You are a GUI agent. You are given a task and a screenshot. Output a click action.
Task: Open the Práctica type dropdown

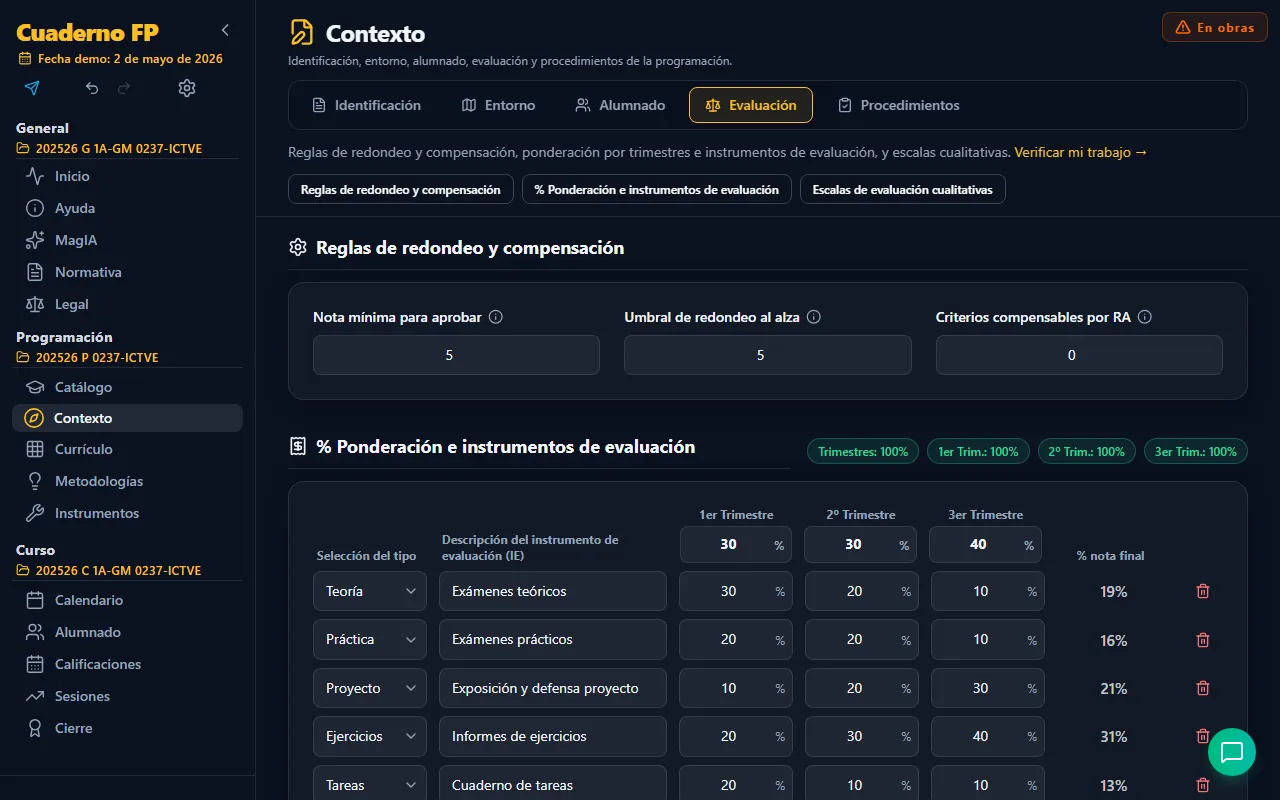coord(370,639)
